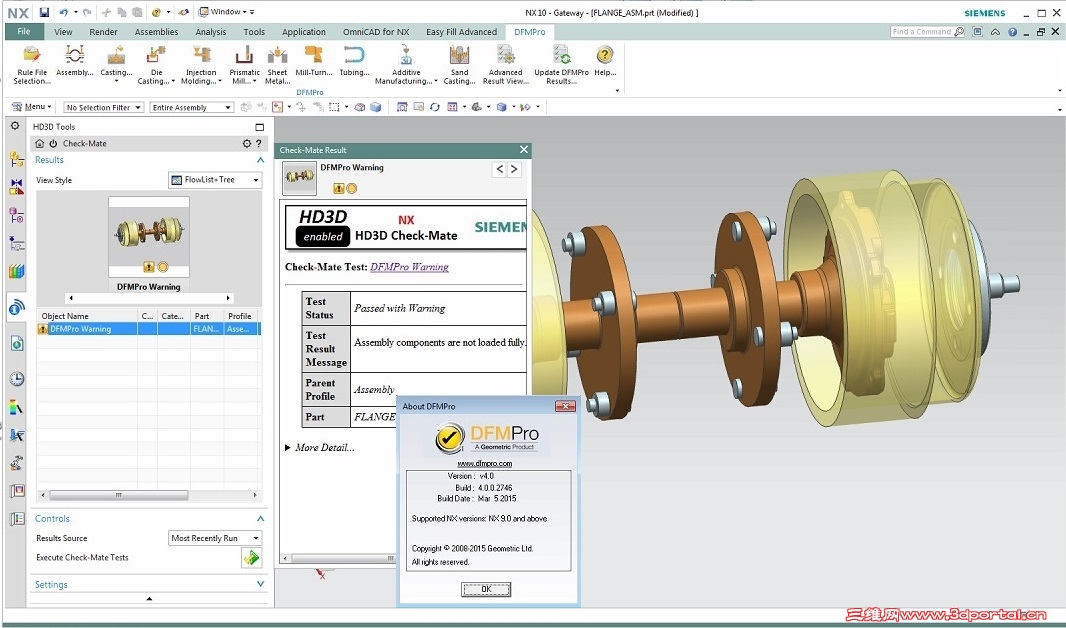
Task: Open Sheet Metal analysis
Action: click(x=277, y=65)
